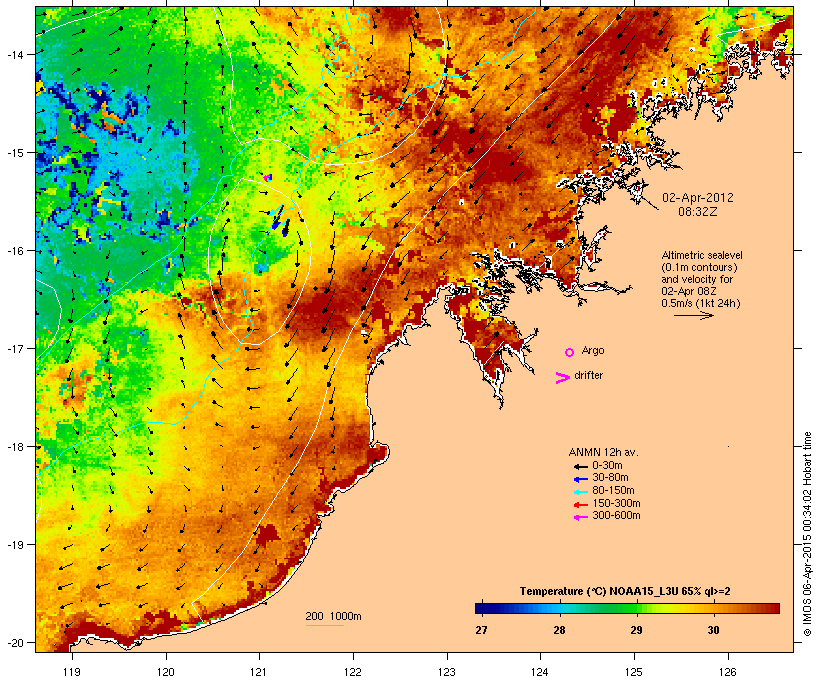Click the latitude label -16
This screenshot has height=680, width=820.
coord(14,251)
